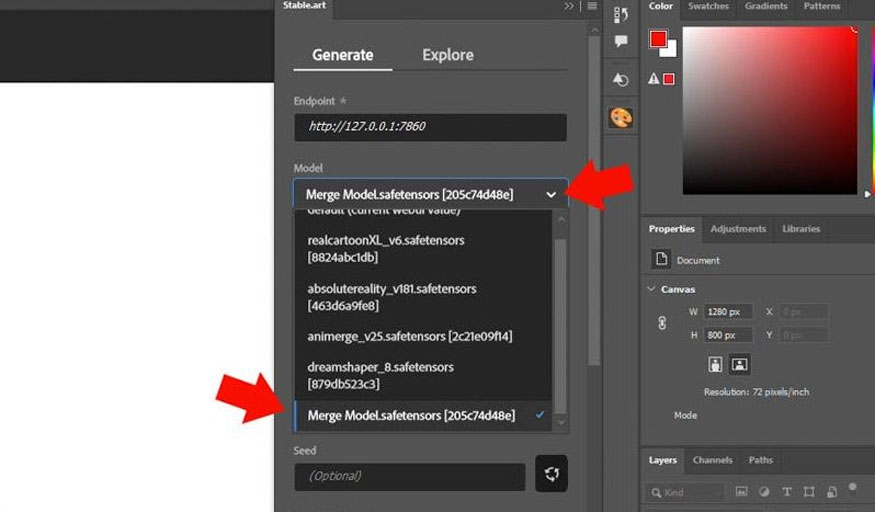Open the Stable.art palette plugin icon
Viewport: 875px width, 512px height.
tap(621, 118)
